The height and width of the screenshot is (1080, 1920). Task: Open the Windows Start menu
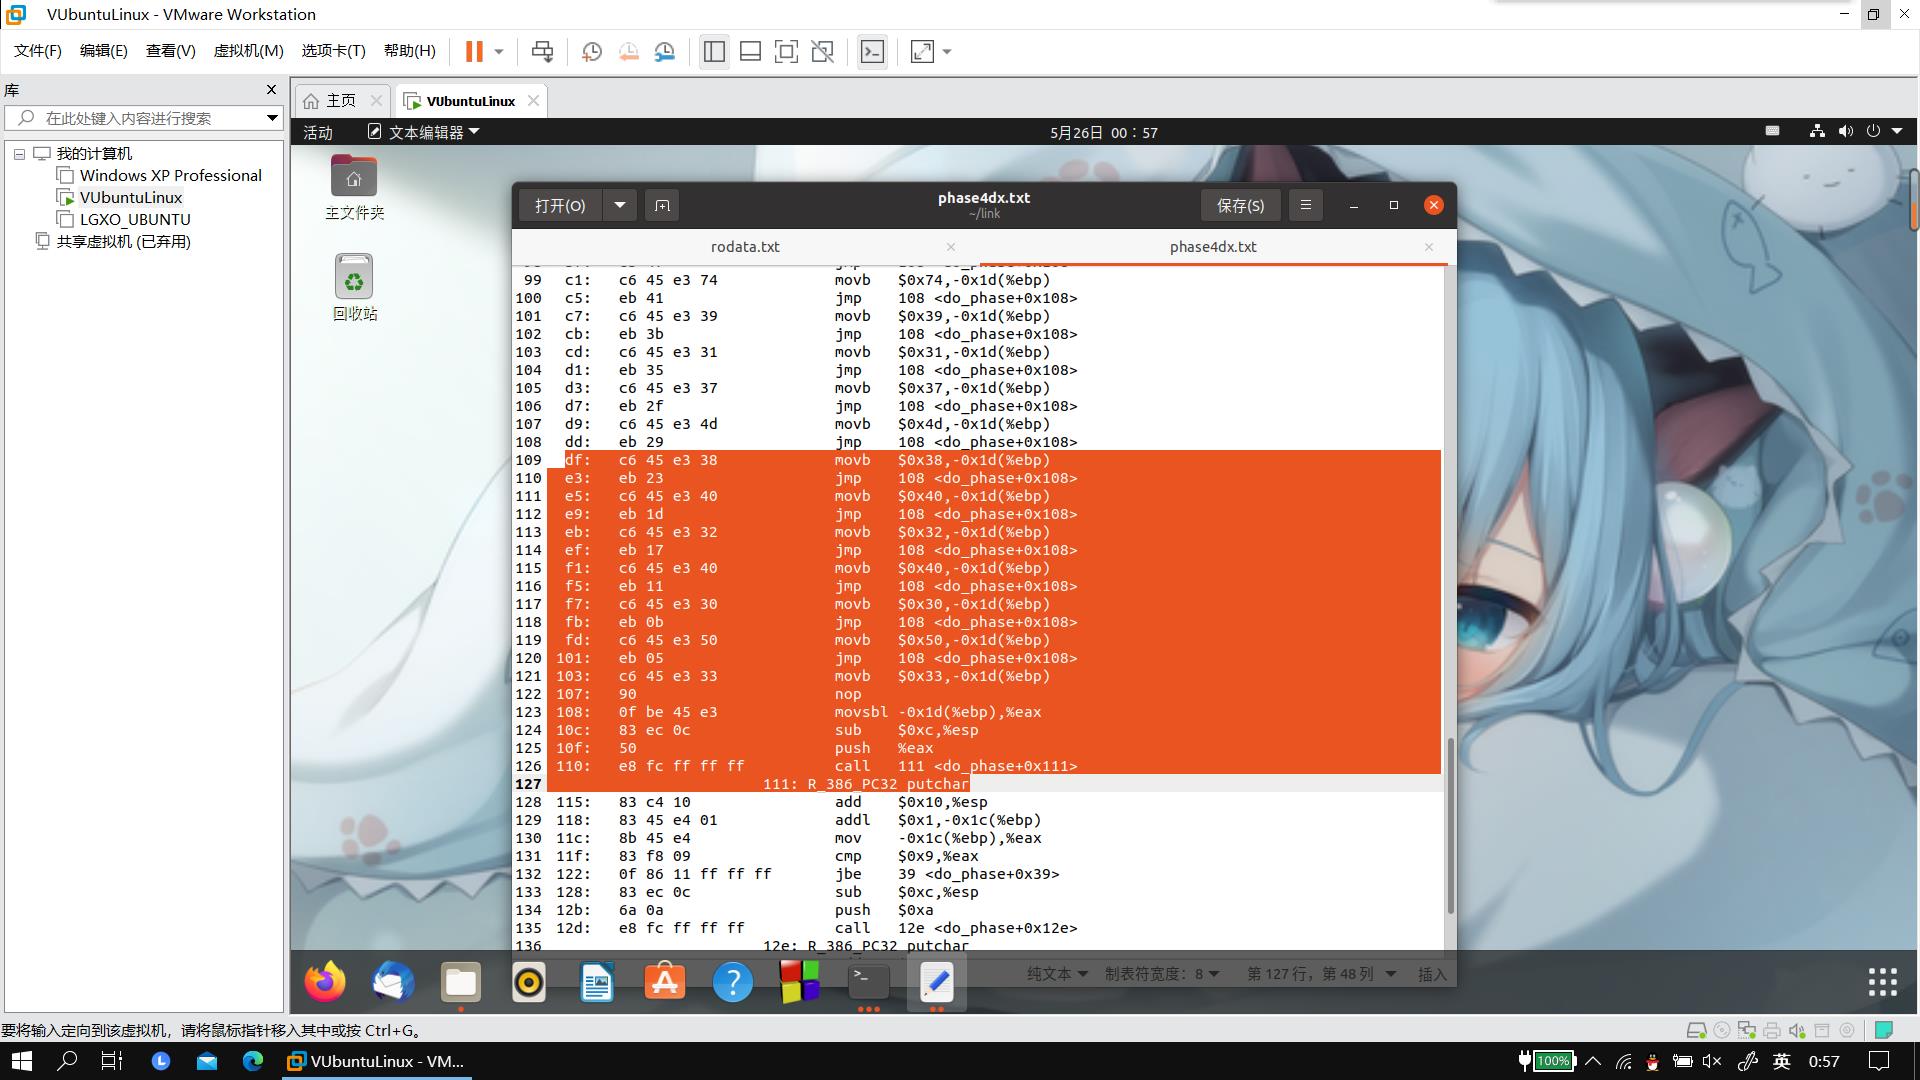tap(21, 1061)
